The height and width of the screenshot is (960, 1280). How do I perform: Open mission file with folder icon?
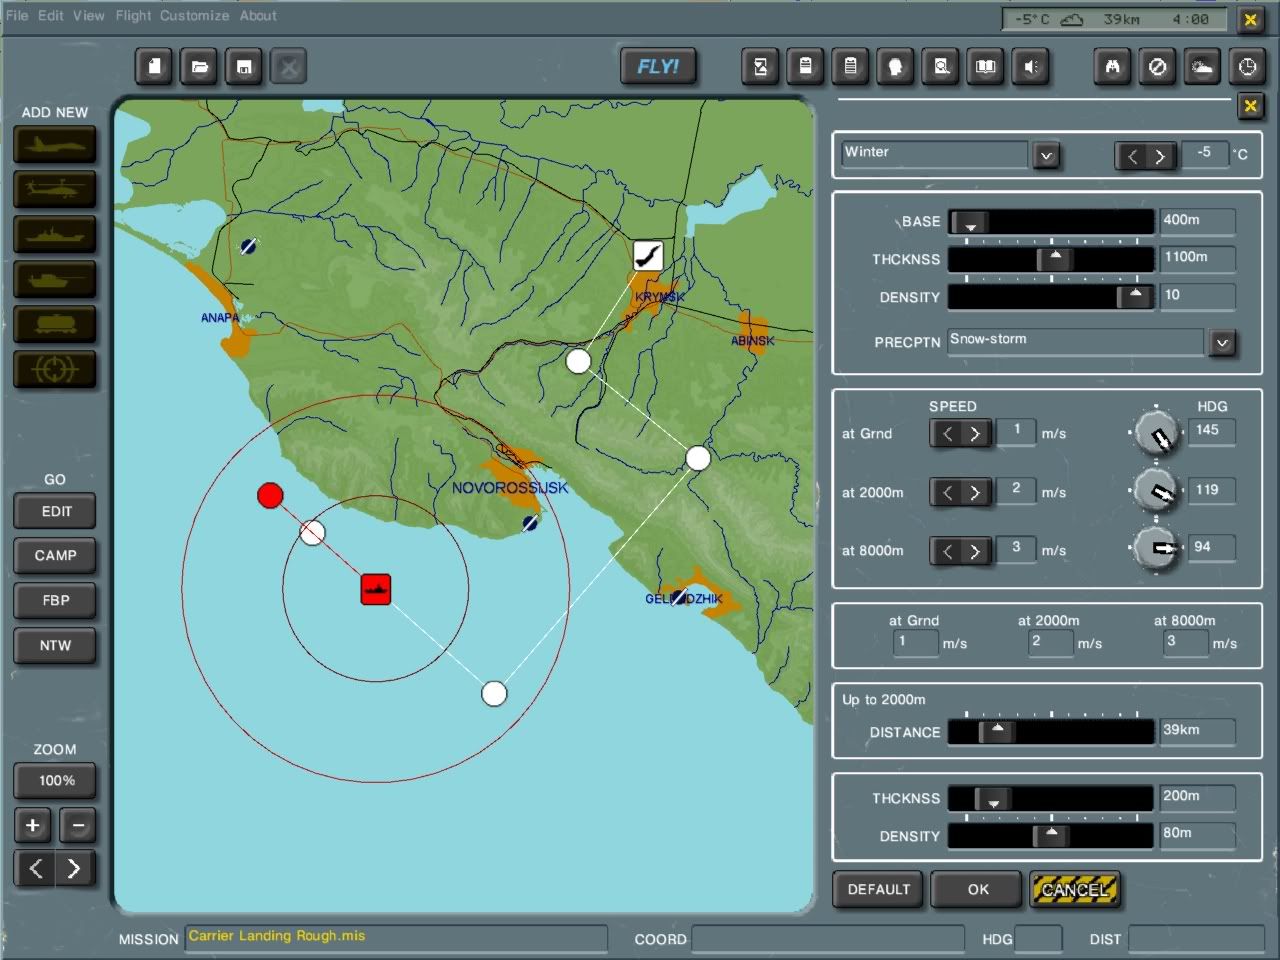click(200, 67)
